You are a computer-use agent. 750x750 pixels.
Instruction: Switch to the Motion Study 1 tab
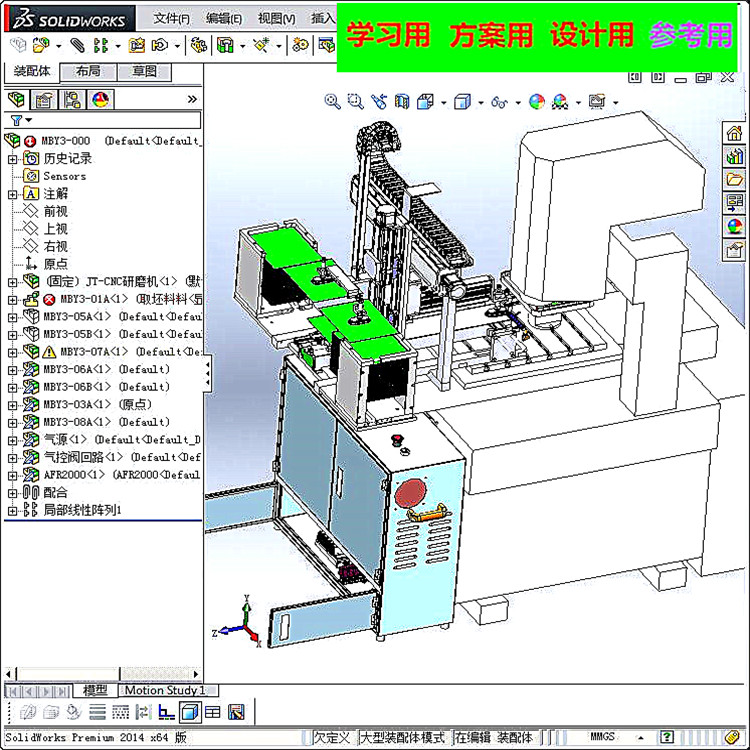click(165, 690)
